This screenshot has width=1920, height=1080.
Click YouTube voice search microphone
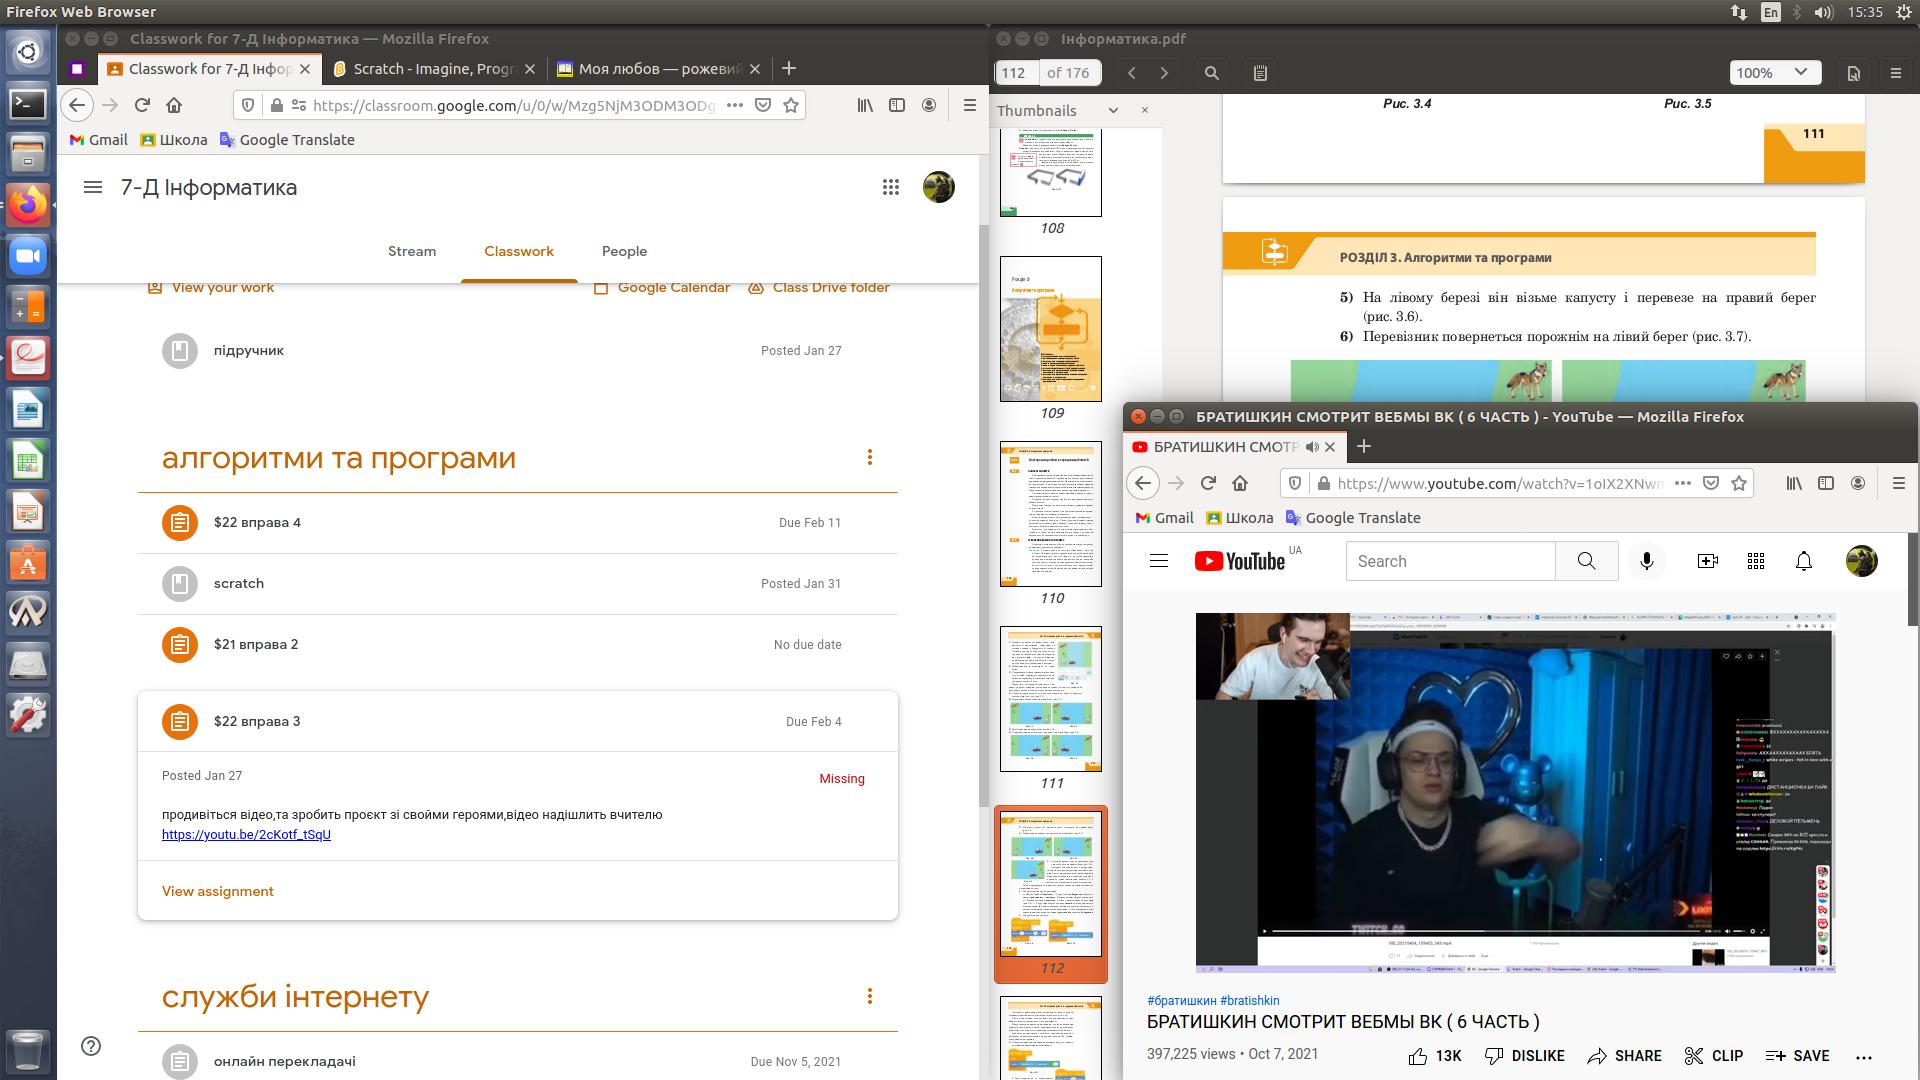tap(1647, 561)
